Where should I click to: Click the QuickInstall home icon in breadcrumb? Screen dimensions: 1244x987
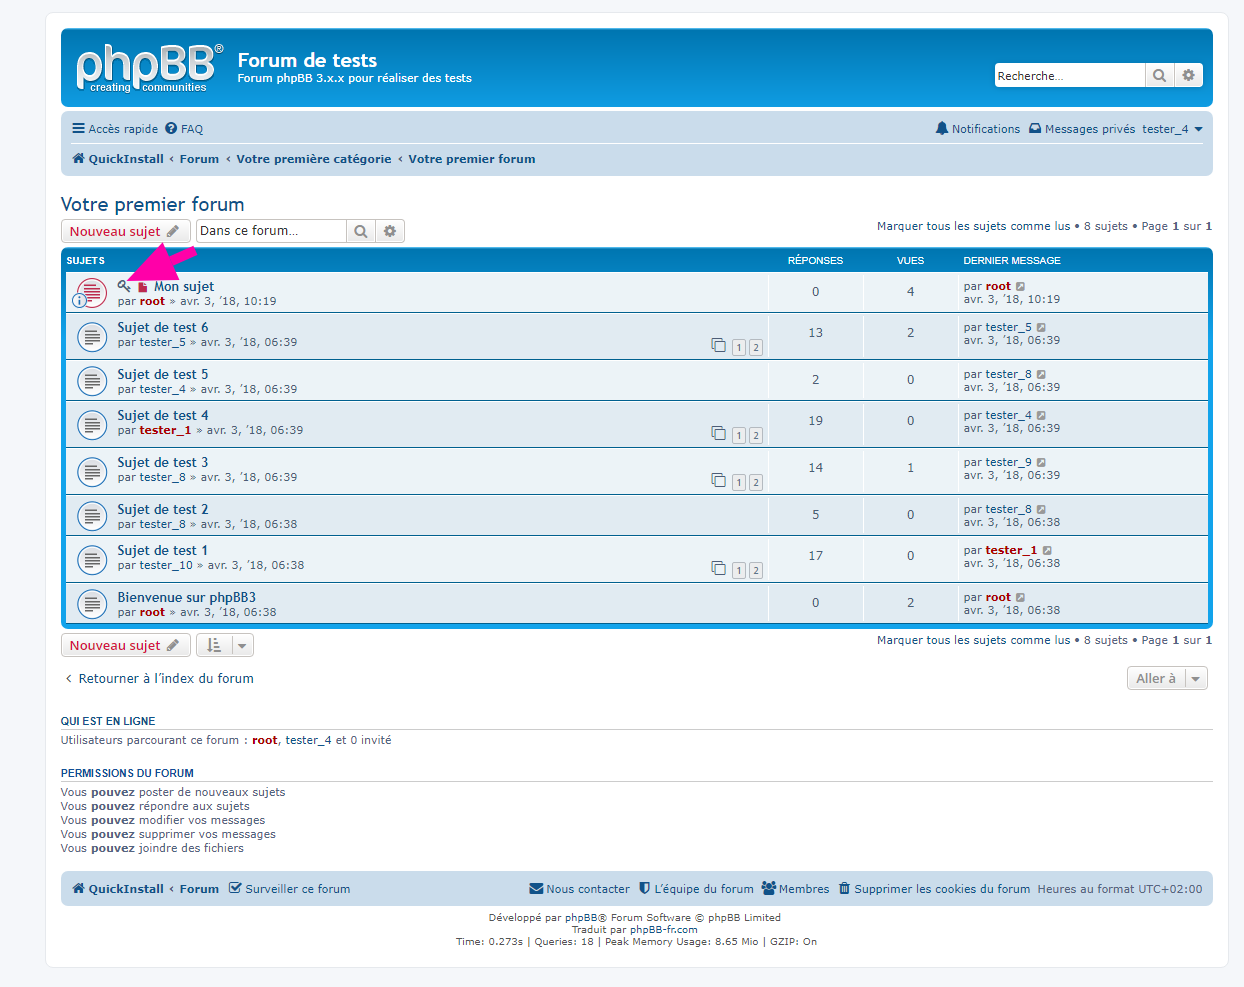78,159
